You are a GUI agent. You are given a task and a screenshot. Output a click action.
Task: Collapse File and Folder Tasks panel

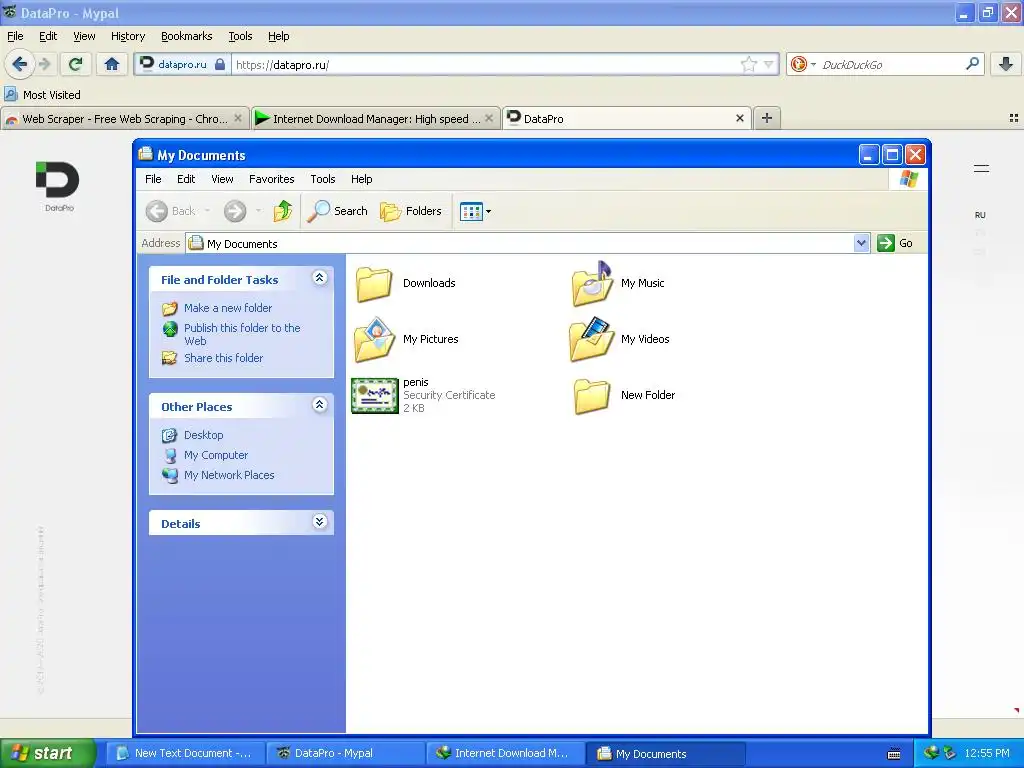point(319,278)
